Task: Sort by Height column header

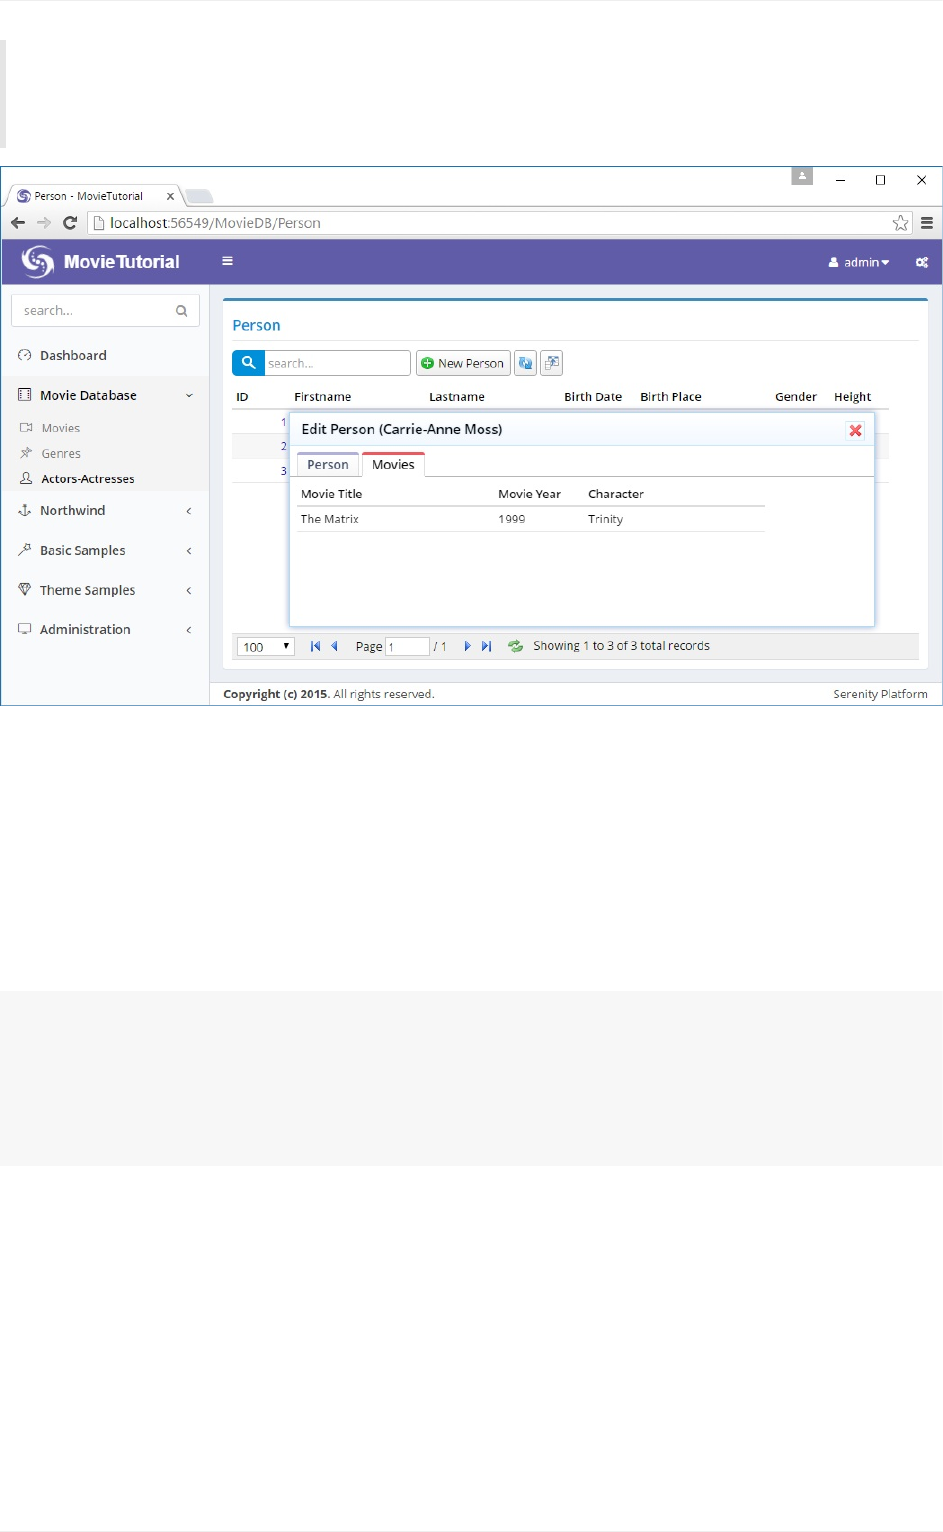Action: click(x=853, y=397)
